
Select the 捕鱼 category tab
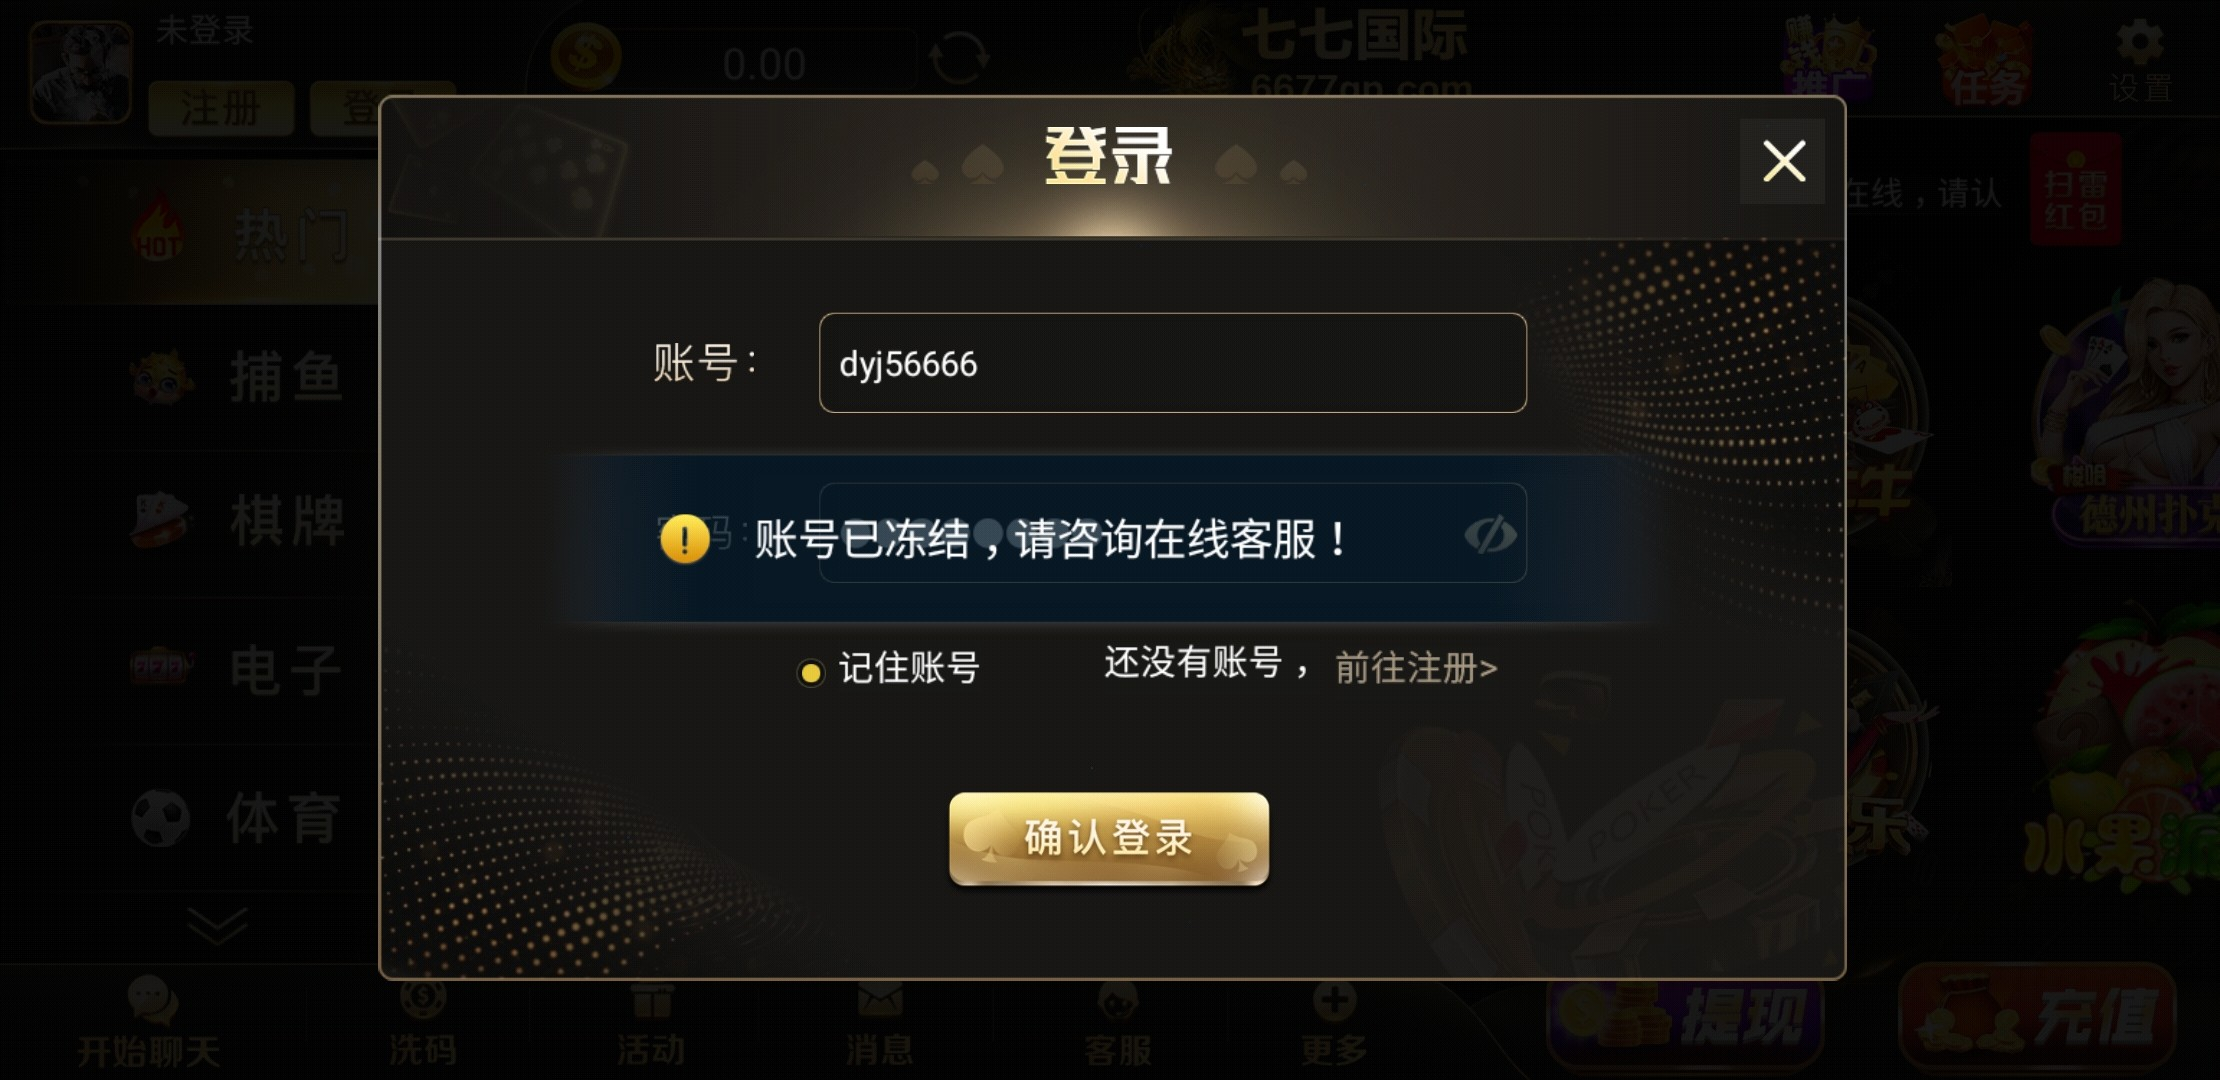(238, 378)
